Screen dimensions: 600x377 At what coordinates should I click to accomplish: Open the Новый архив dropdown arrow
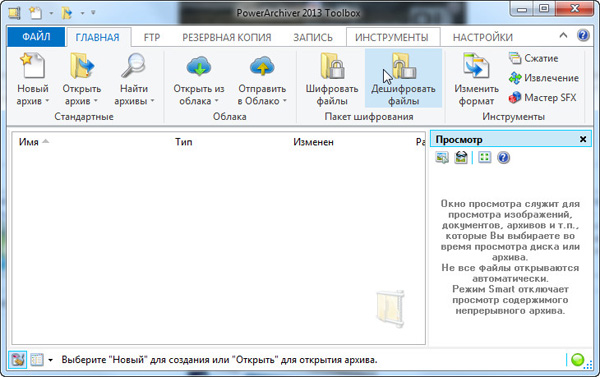(47, 101)
